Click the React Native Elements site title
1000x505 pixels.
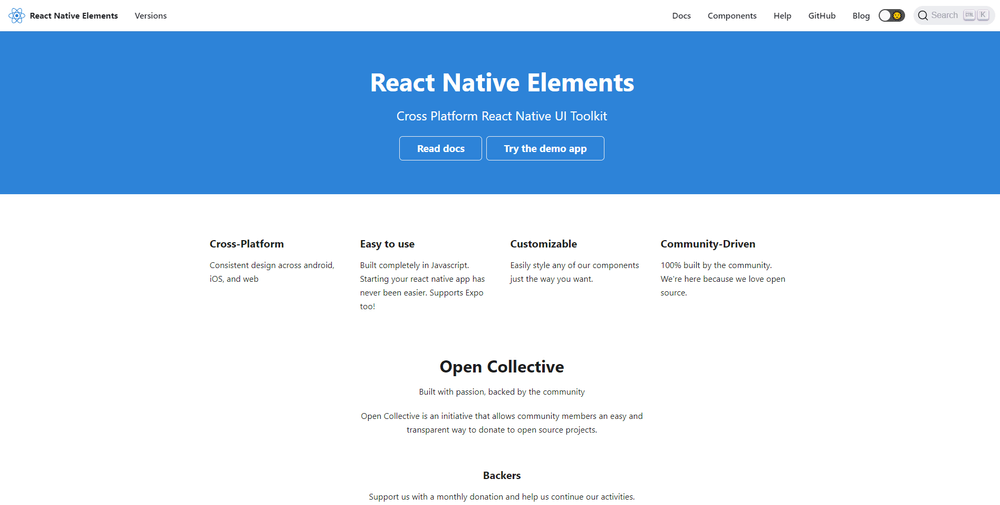[x=73, y=16]
